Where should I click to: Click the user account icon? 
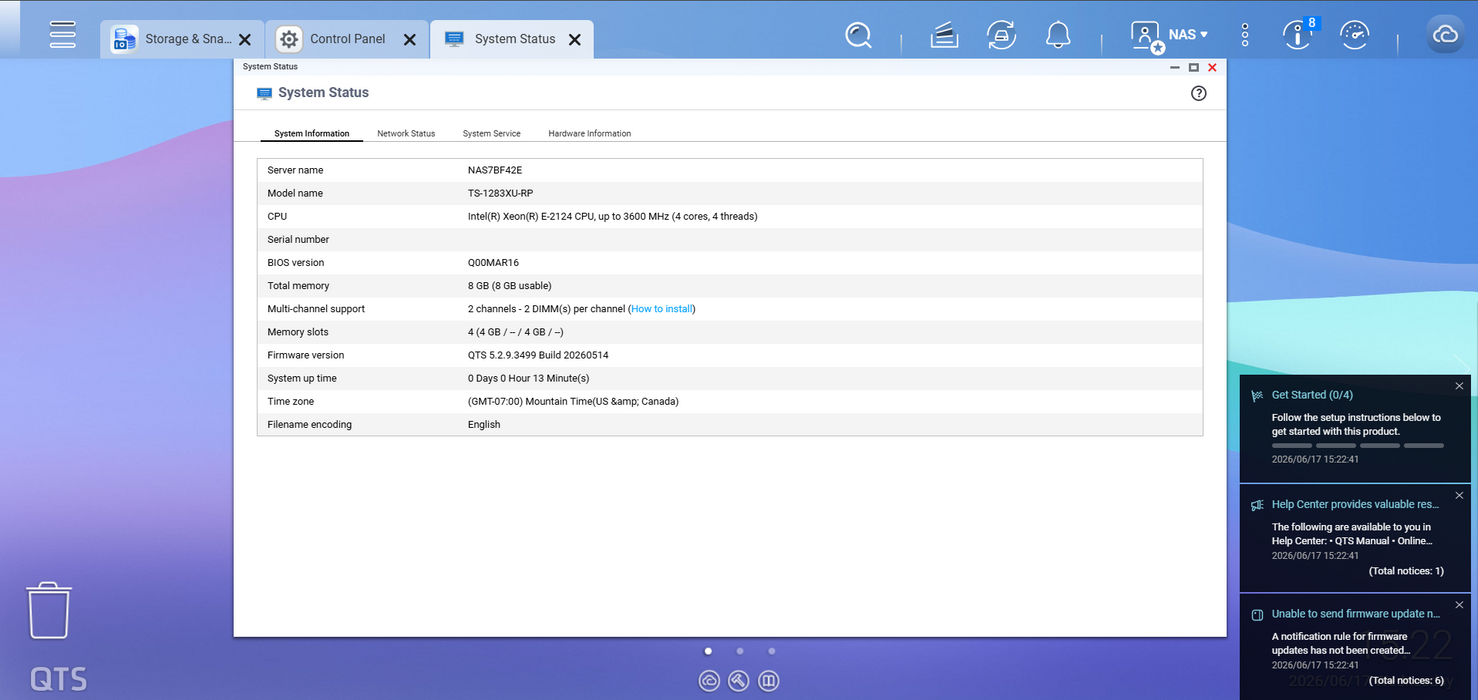coord(1146,36)
